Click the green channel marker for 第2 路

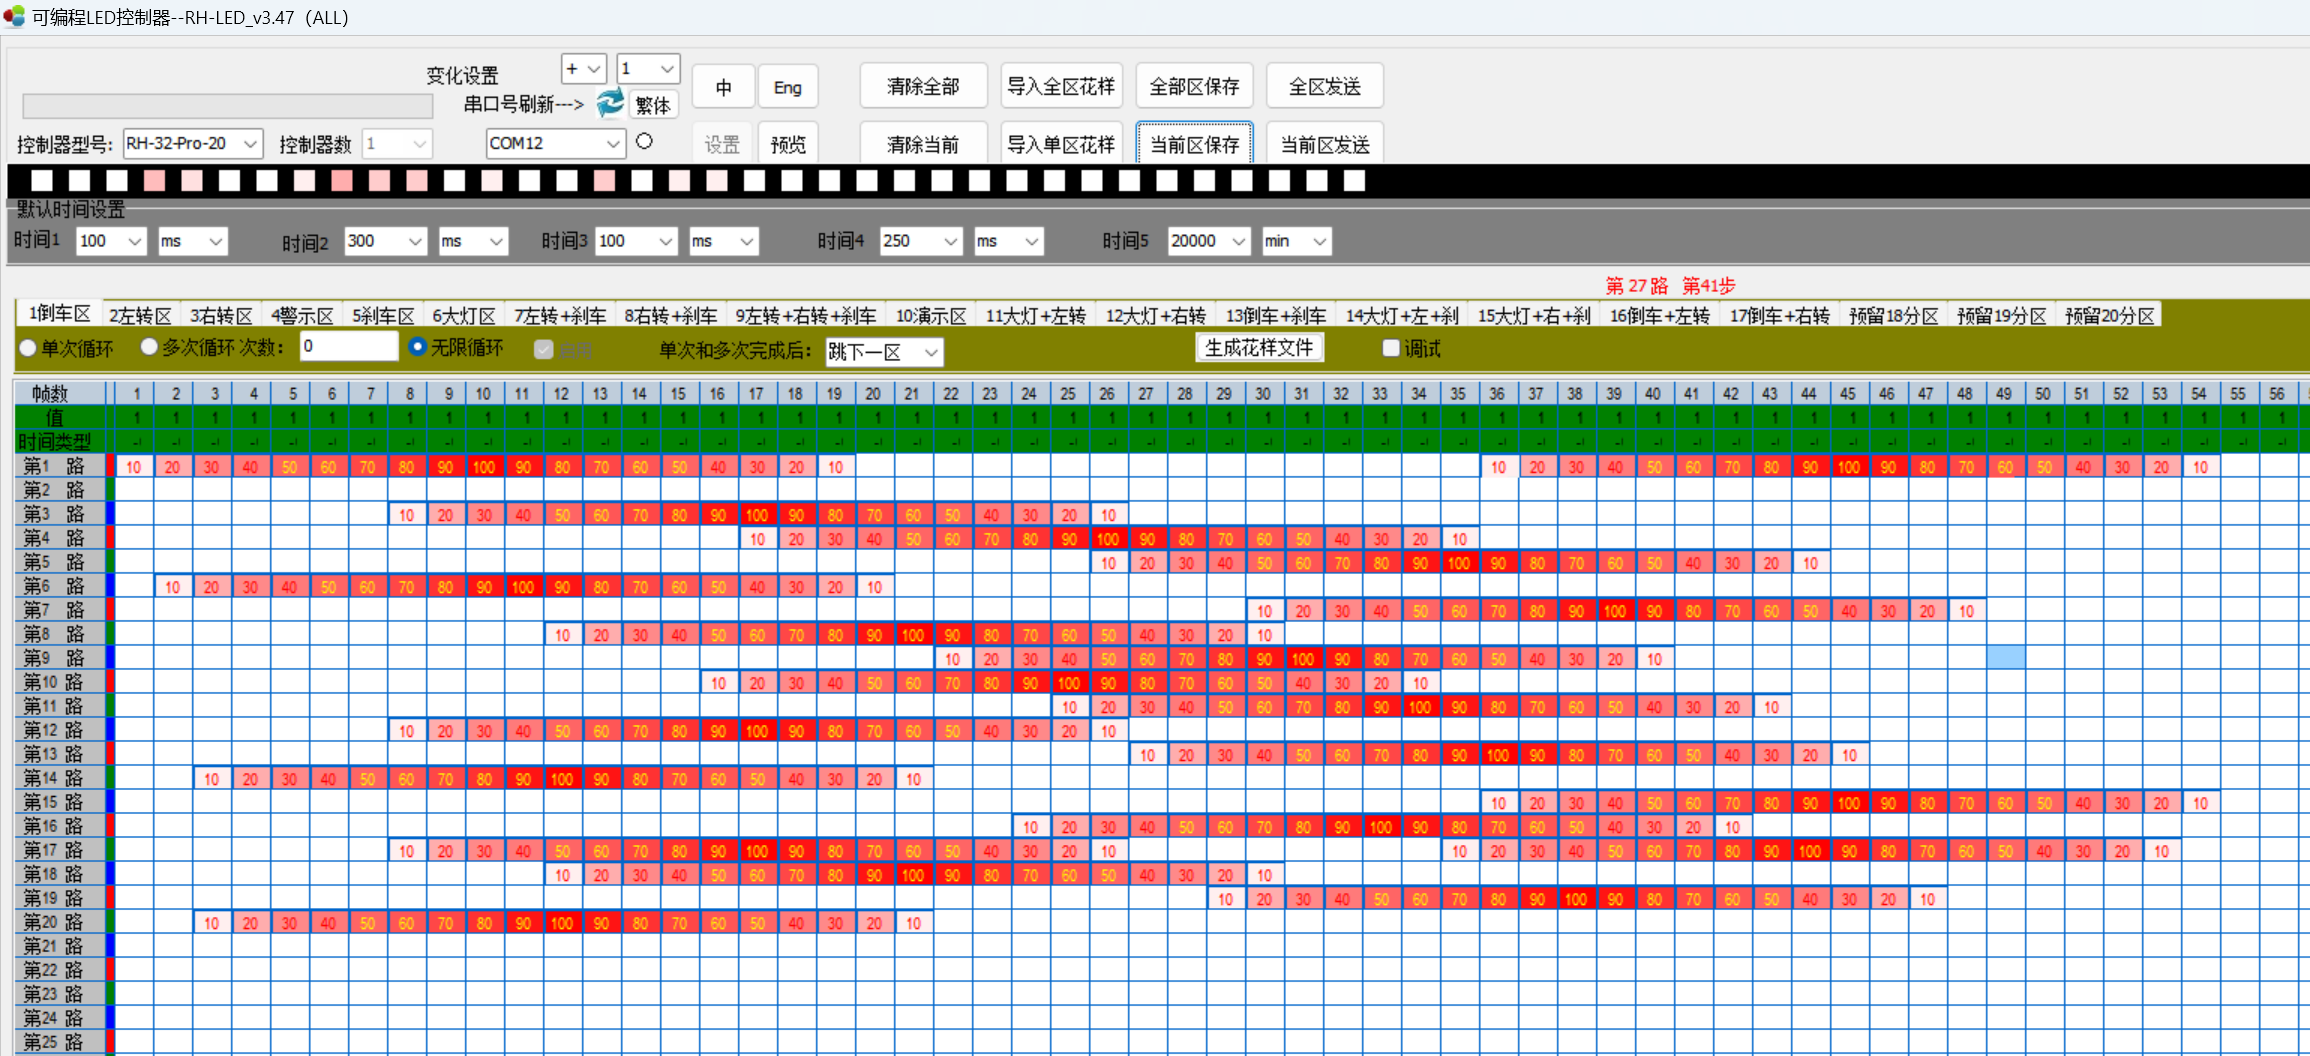[110, 490]
